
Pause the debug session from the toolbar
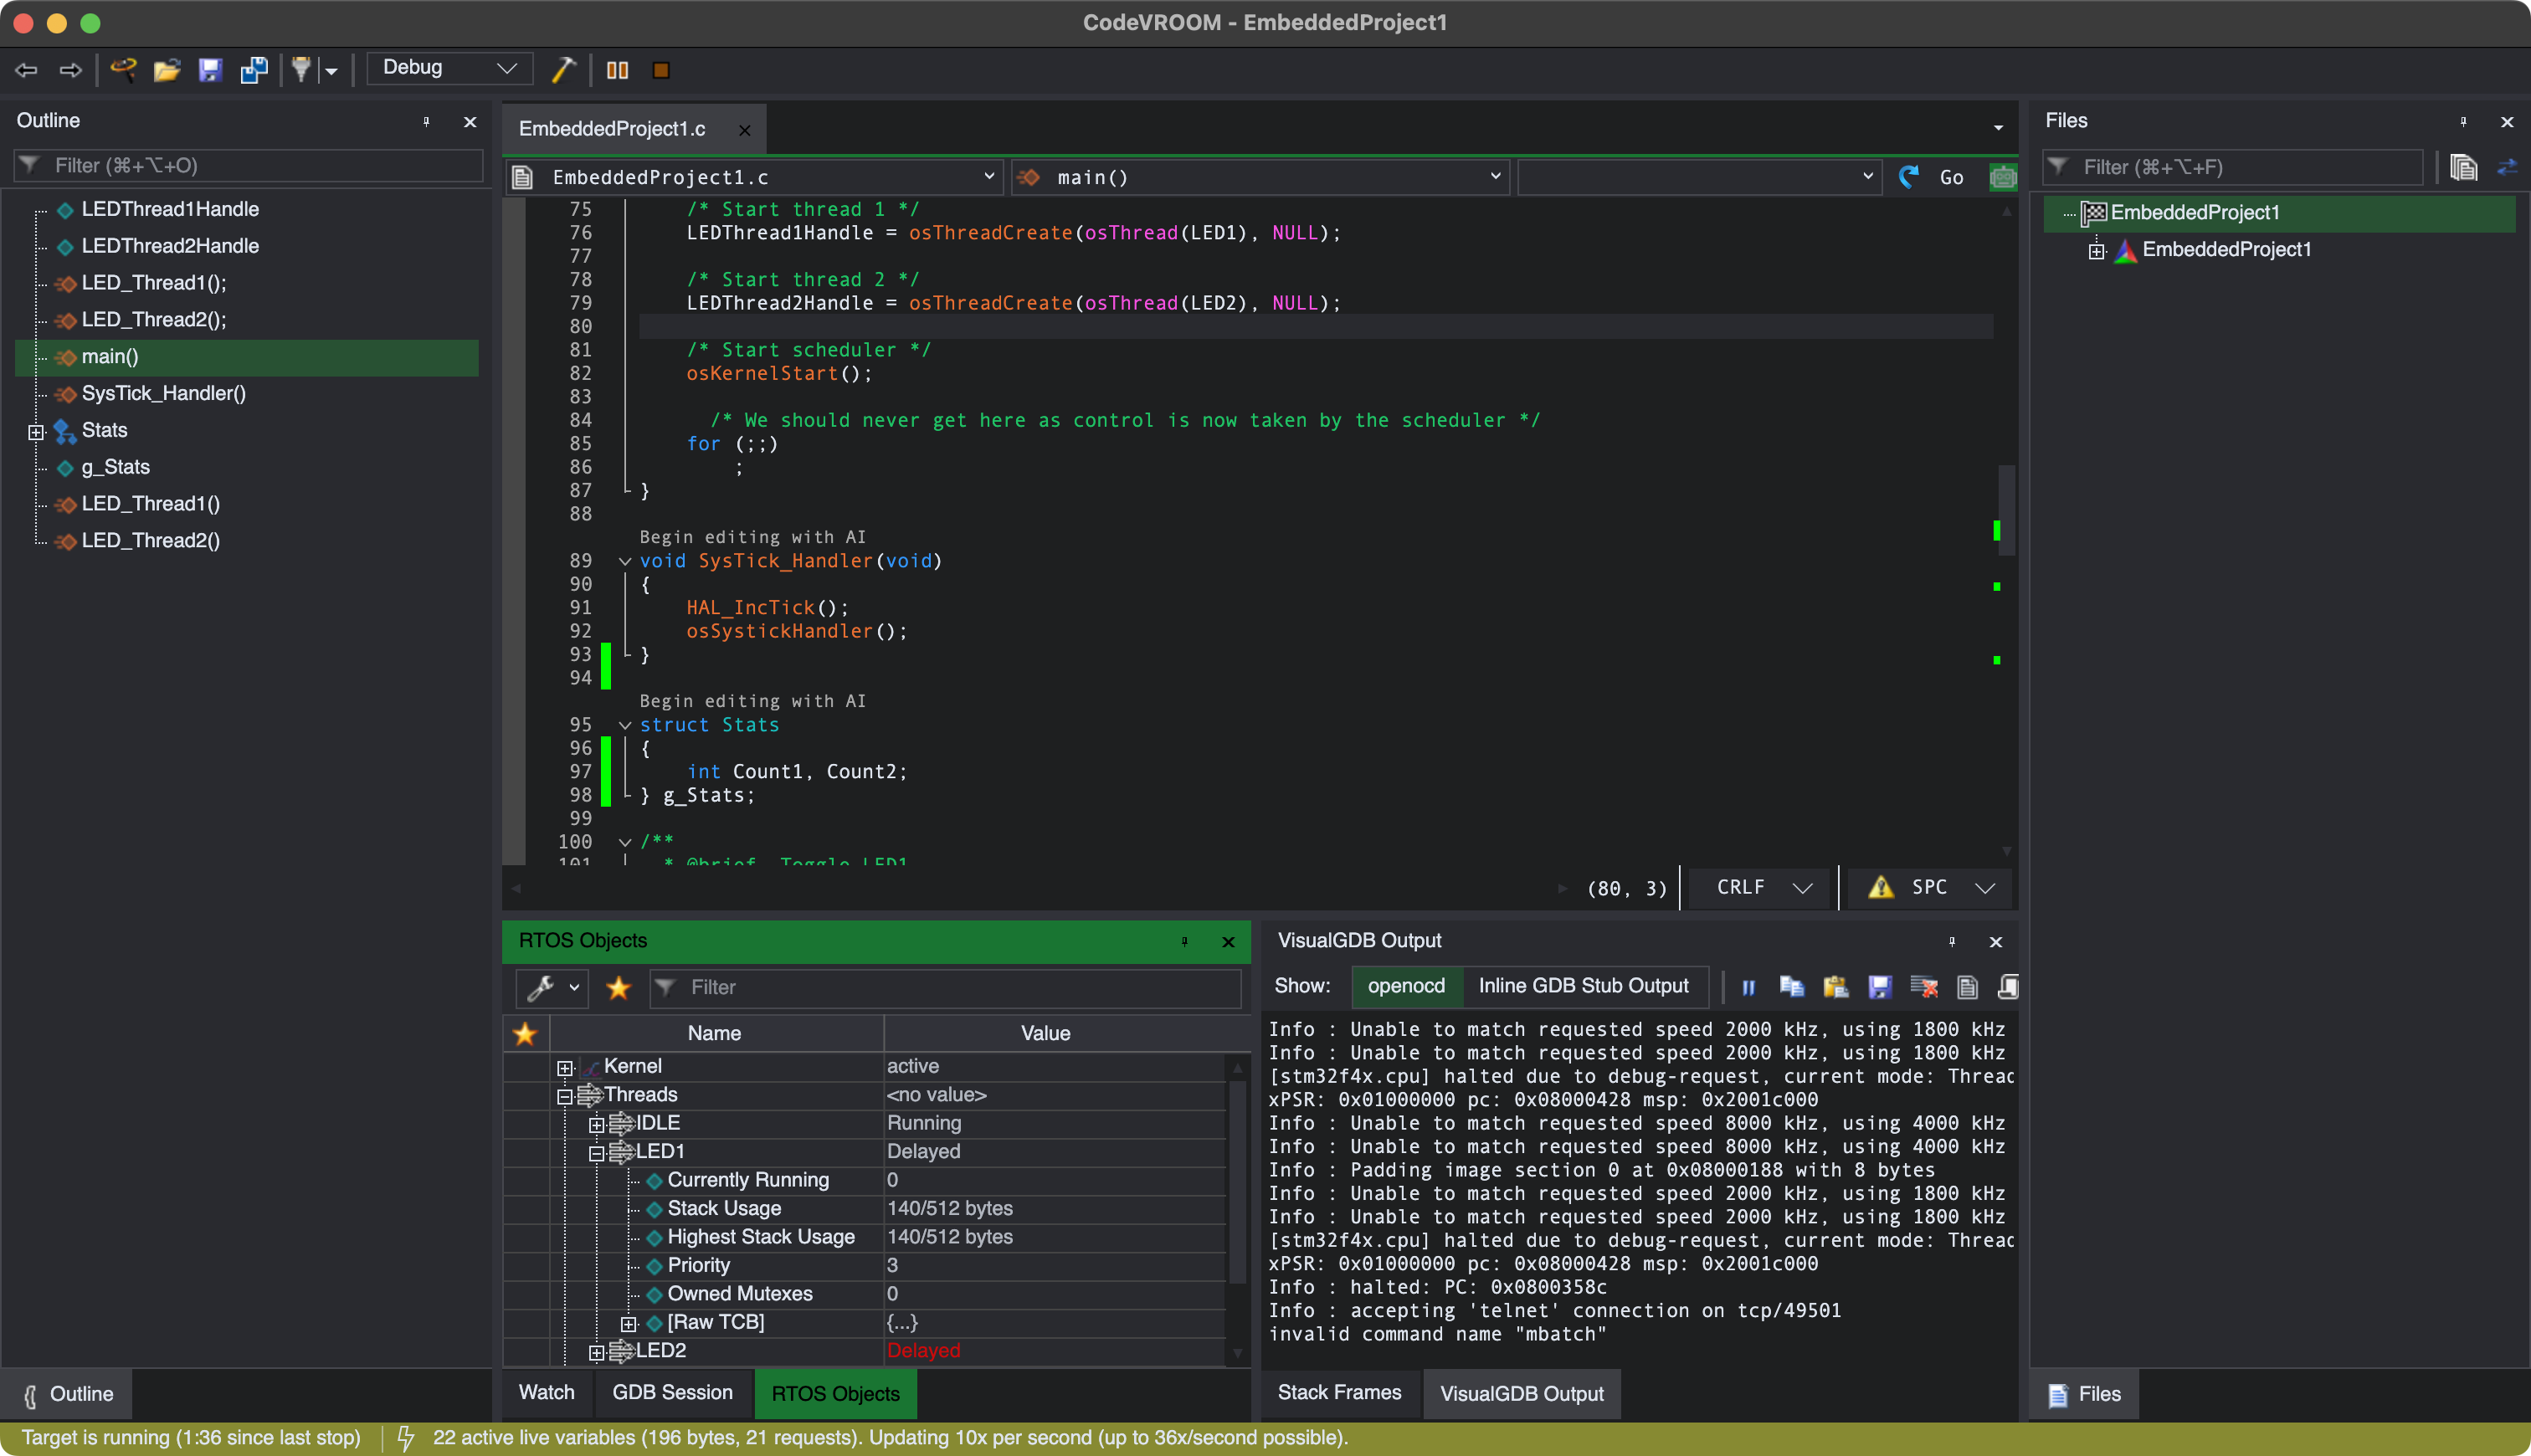(617, 70)
